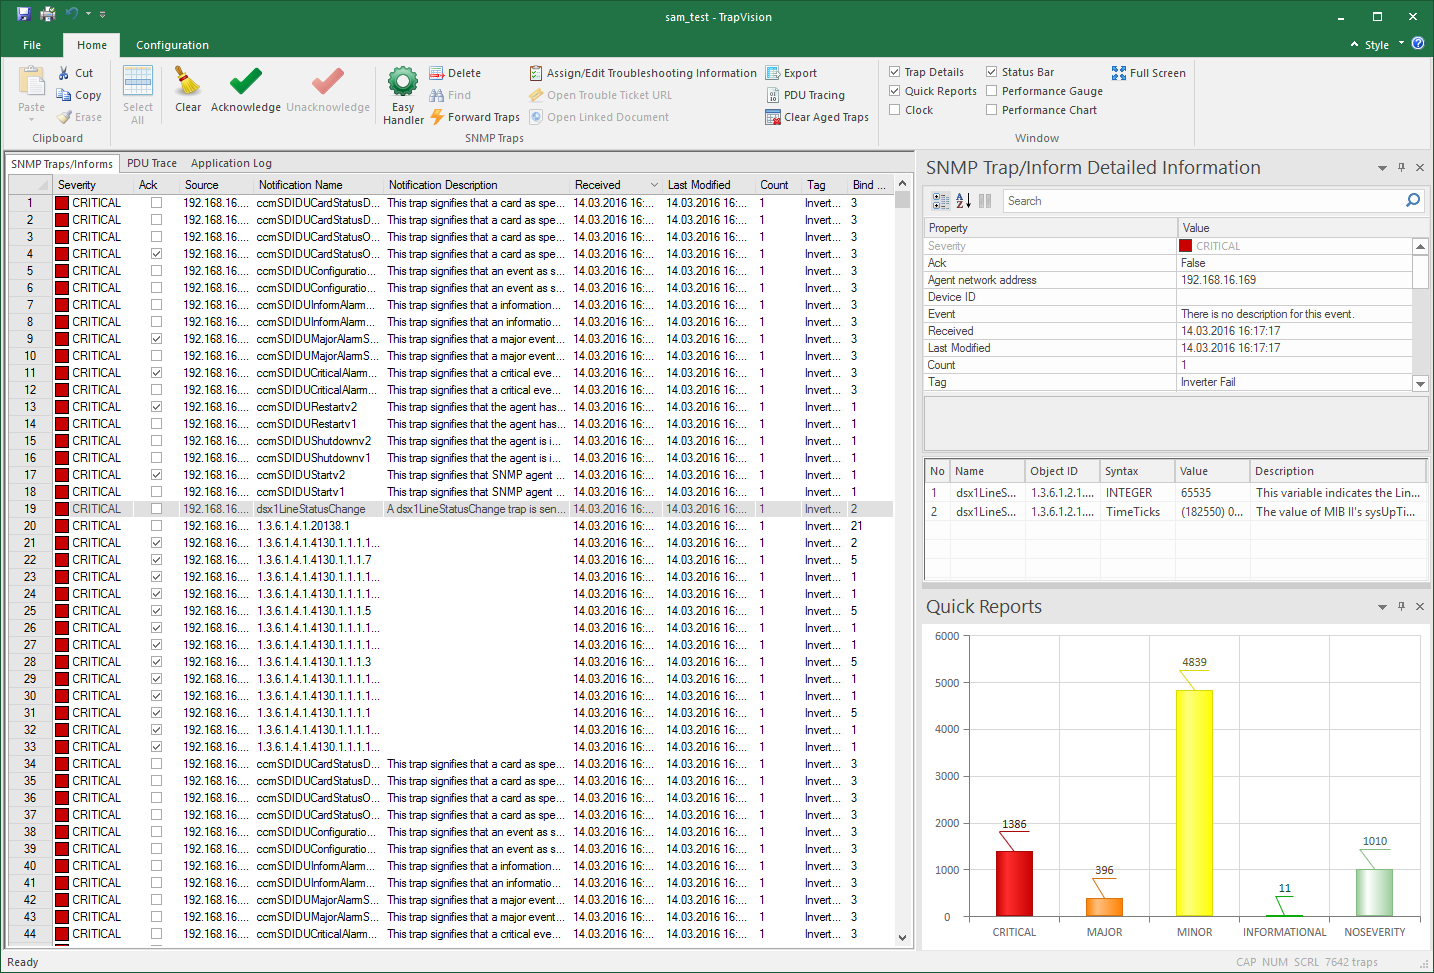Click the Export traps icon
The image size is (1434, 973).
coord(773,73)
